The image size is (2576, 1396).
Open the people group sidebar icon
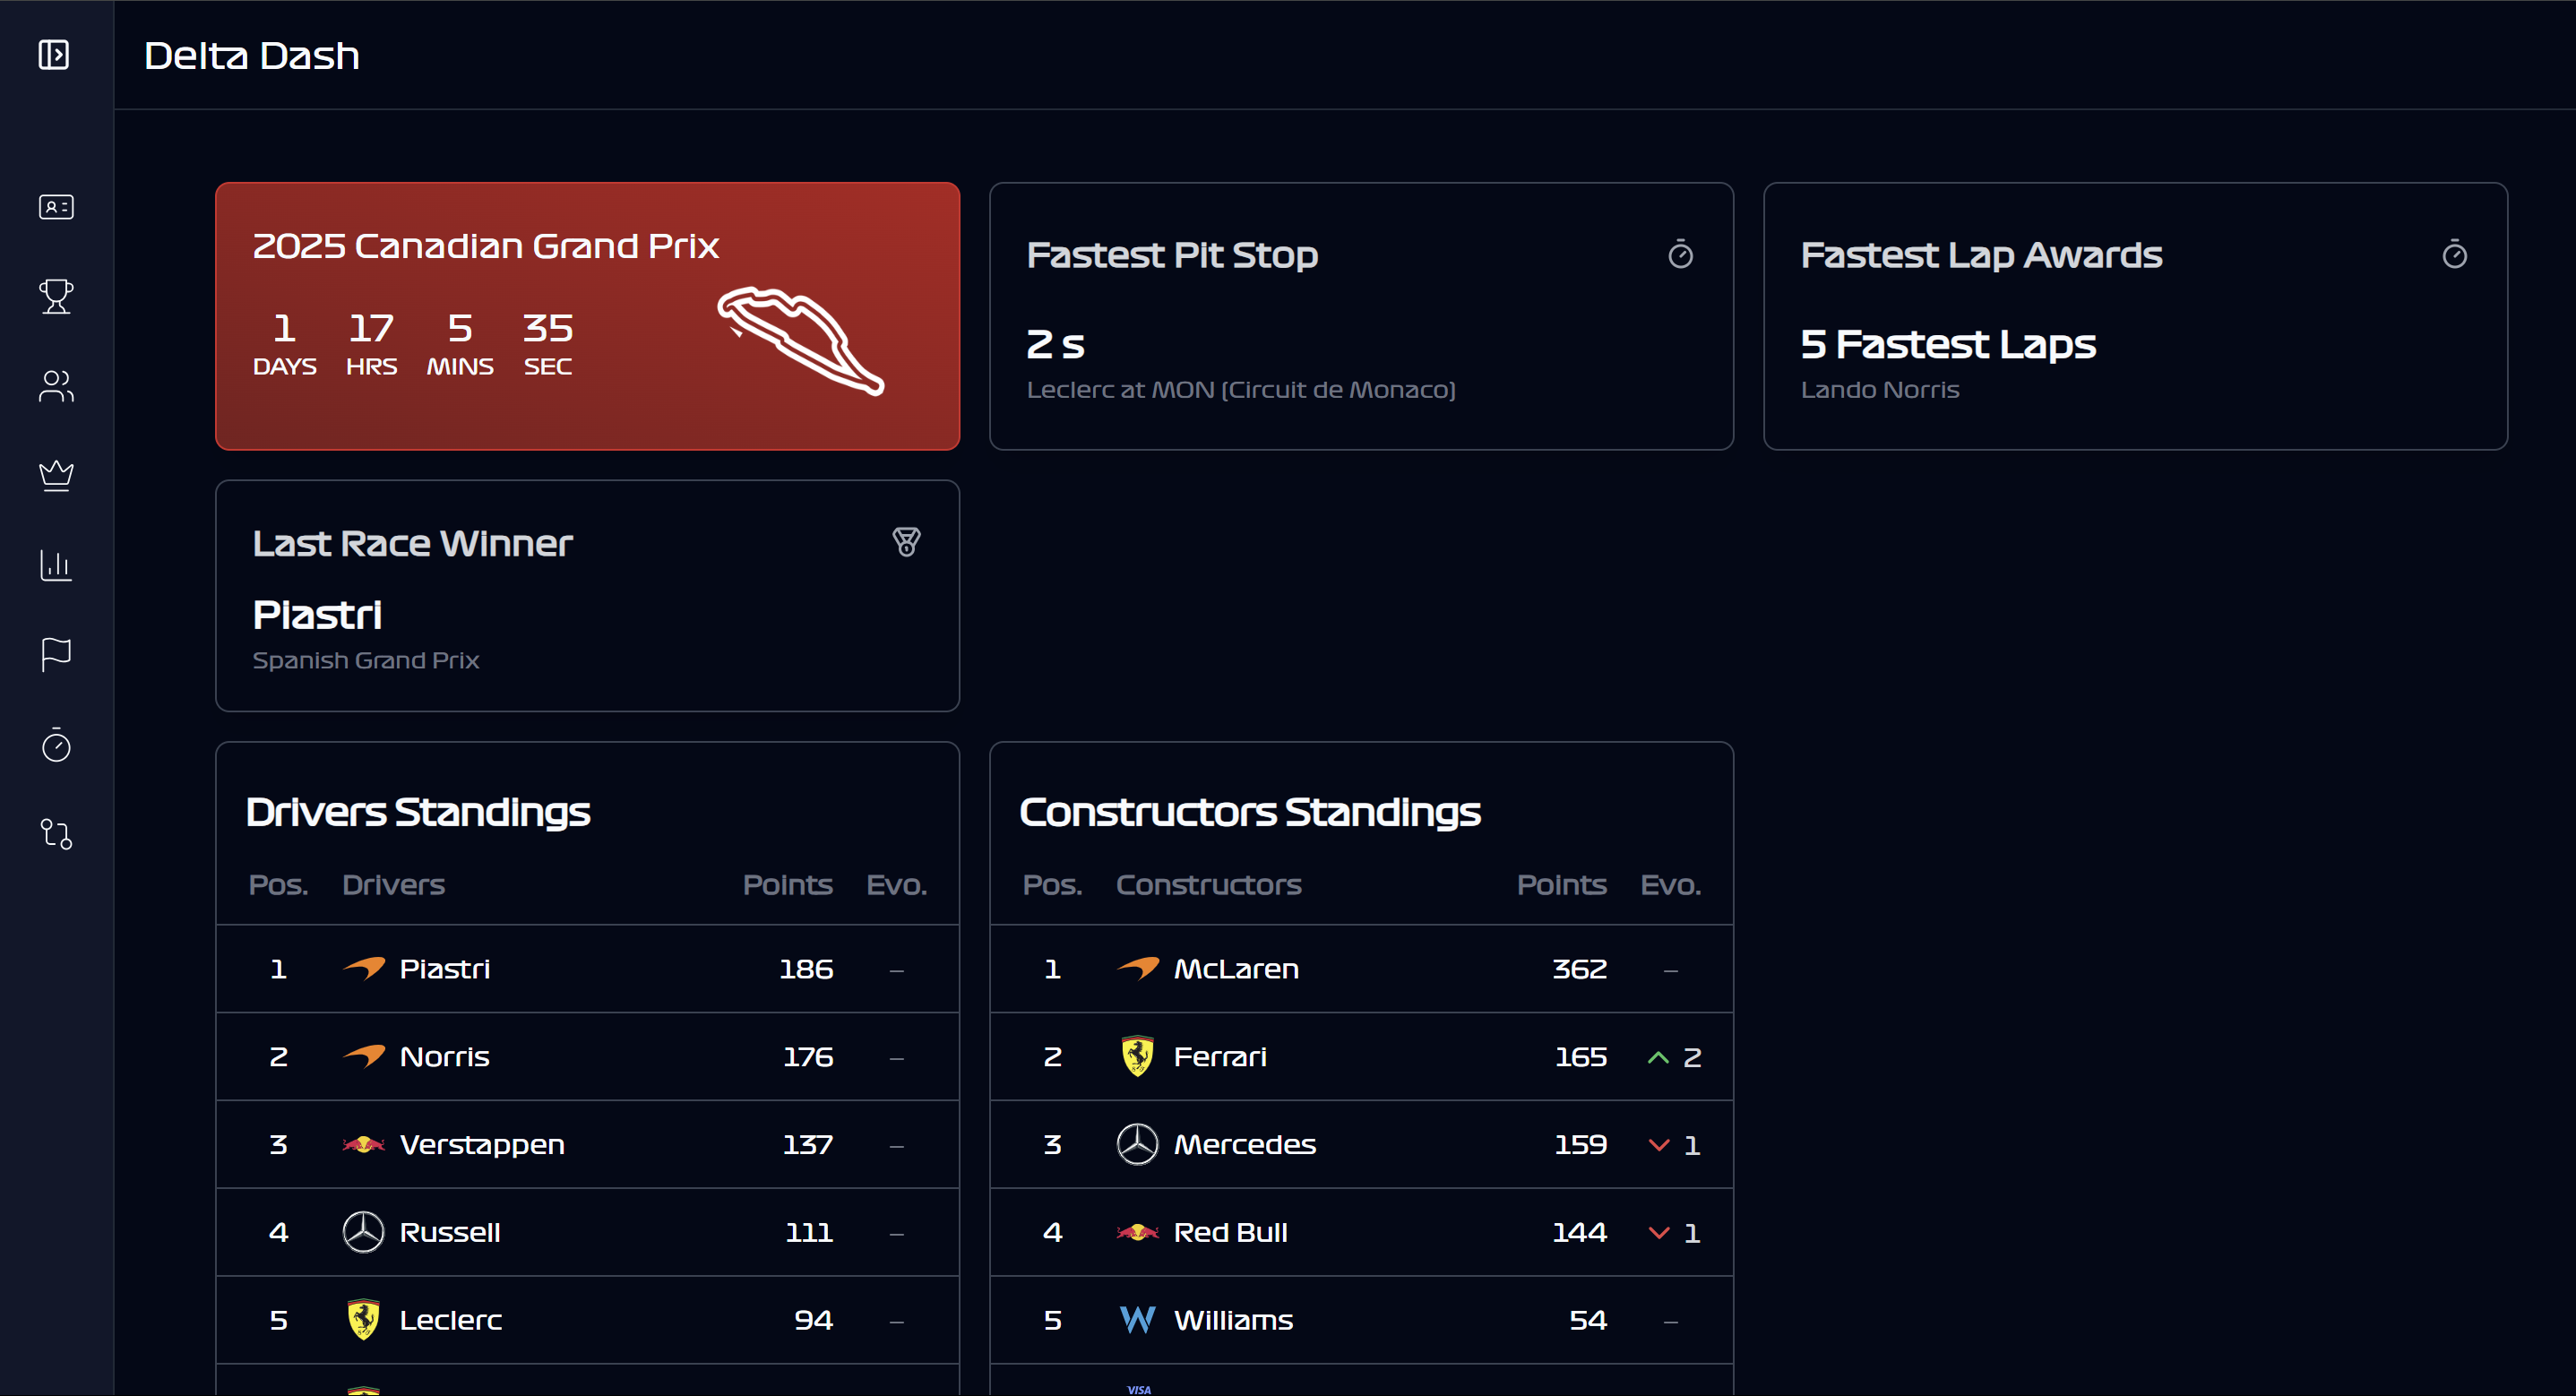tap(56, 386)
